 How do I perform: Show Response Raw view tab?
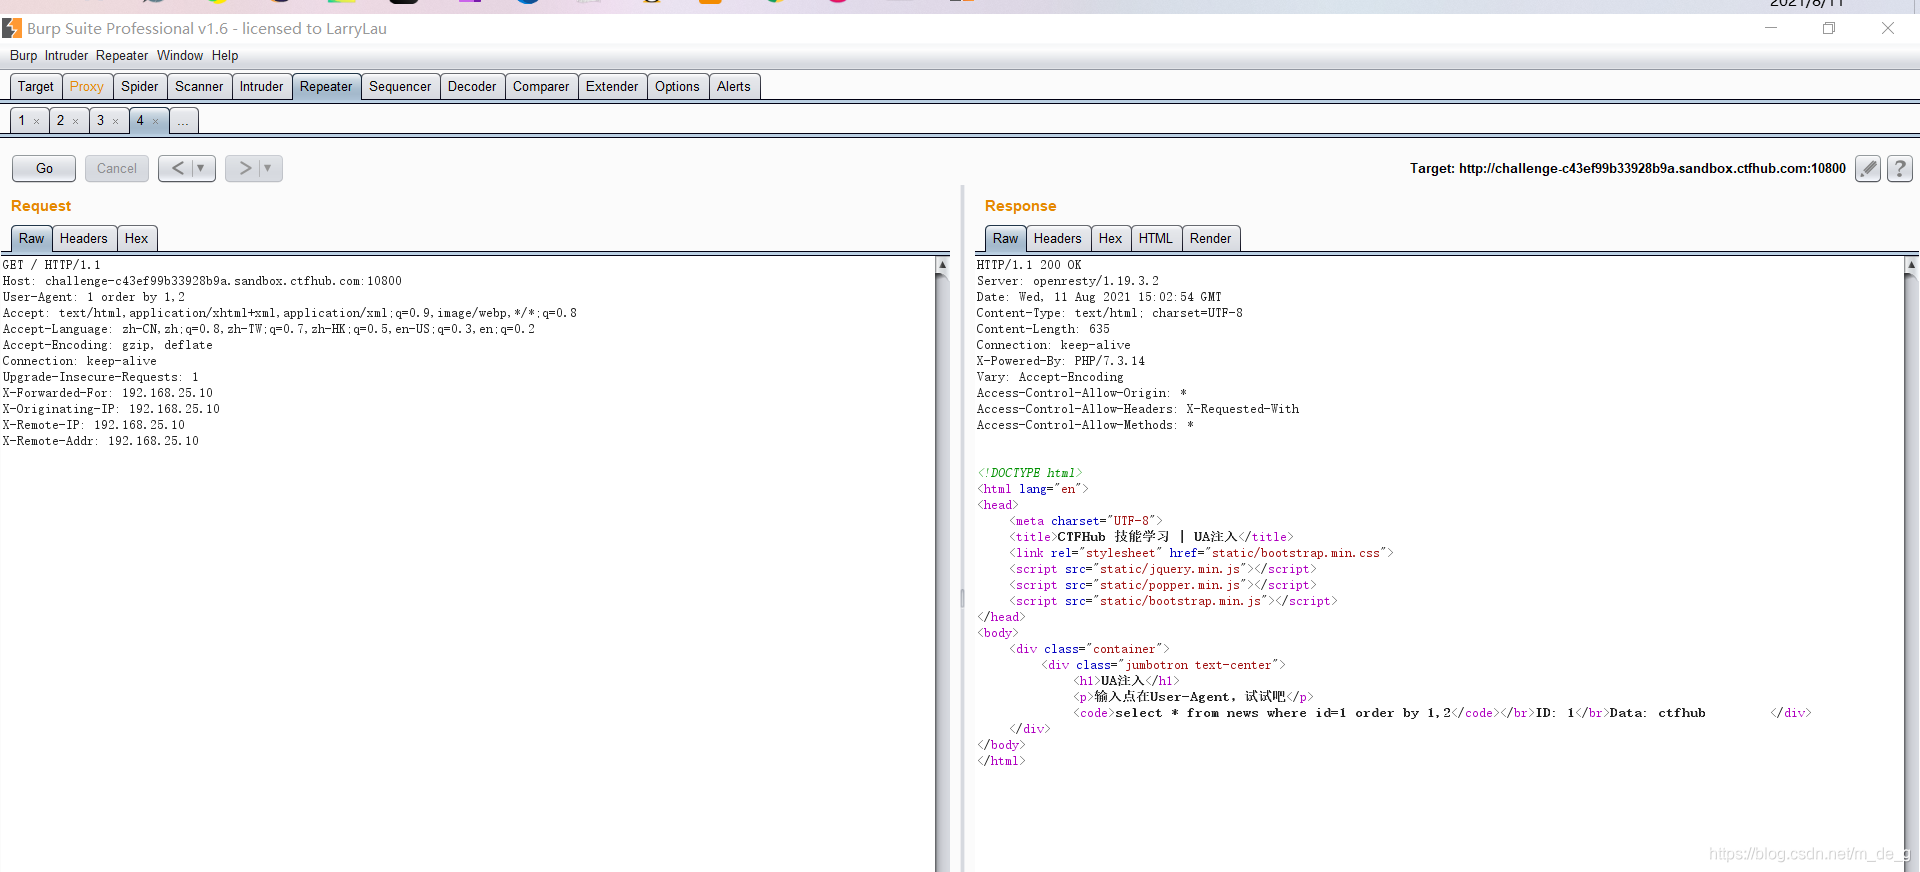pyautogui.click(x=1006, y=239)
